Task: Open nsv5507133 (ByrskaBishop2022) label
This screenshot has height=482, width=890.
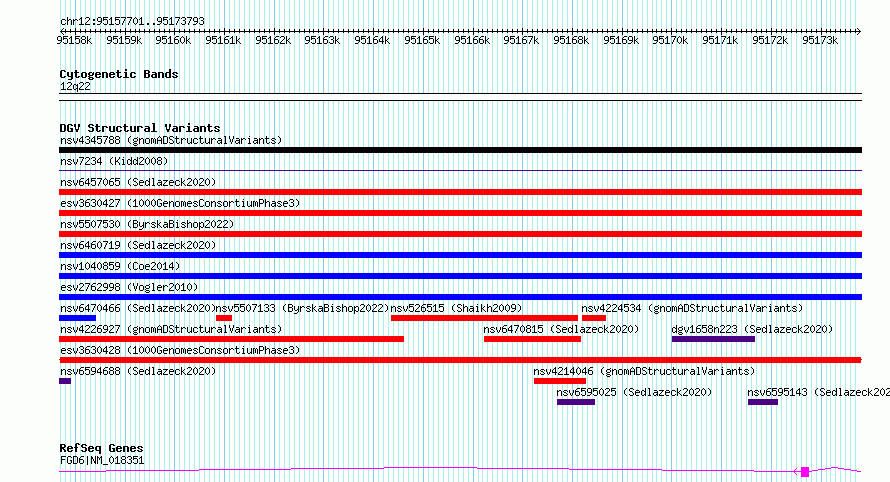Action: pyautogui.click(x=303, y=308)
